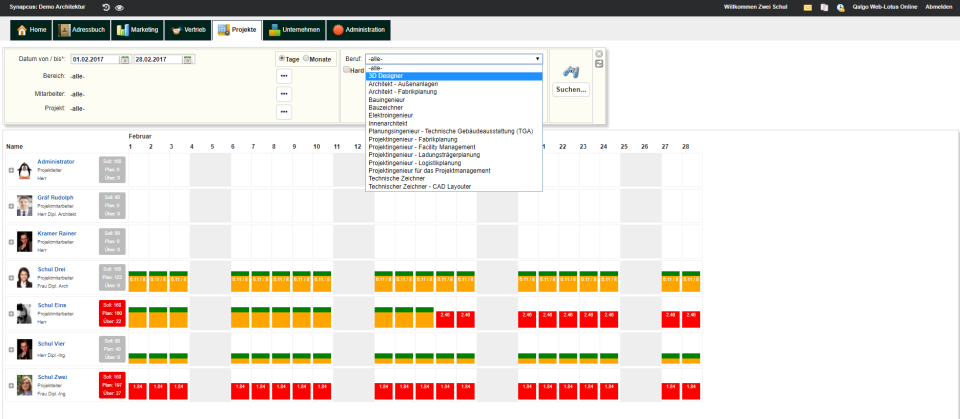Image resolution: width=960 pixels, height=419 pixels.
Task: Open calendar picker for start date
Action: pyautogui.click(x=125, y=59)
